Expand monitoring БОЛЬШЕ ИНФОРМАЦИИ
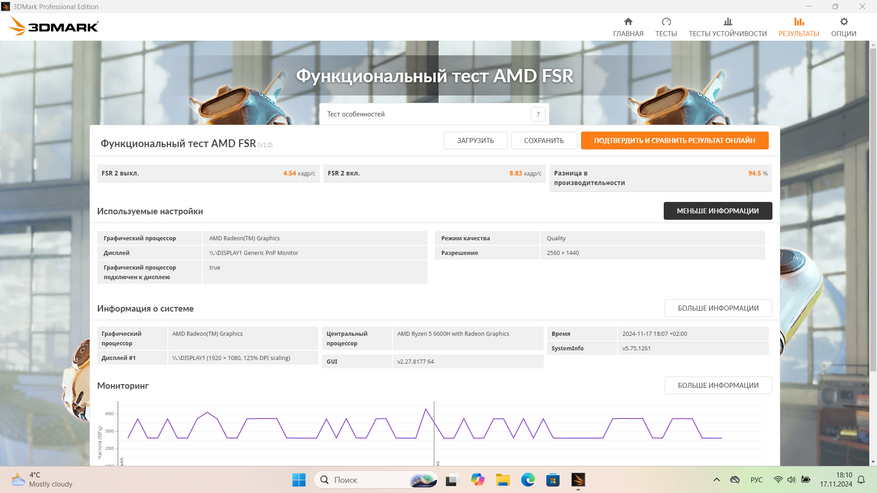The image size is (877, 493). click(718, 386)
